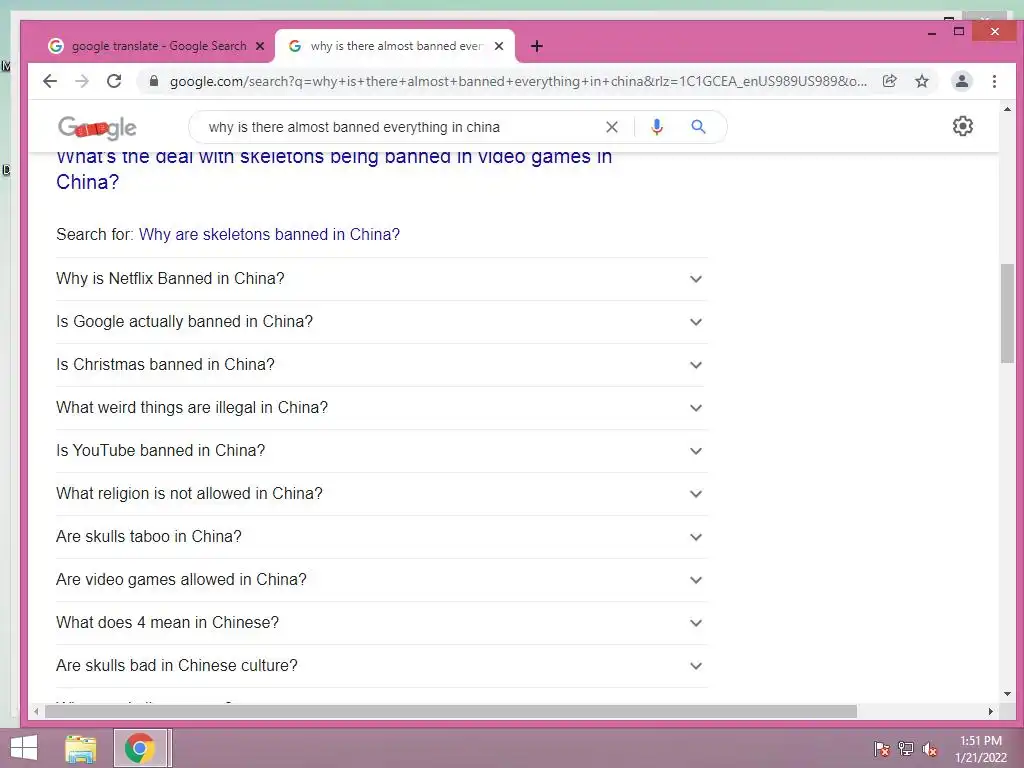
Task: Minimize the Chrome window
Action: [932, 31]
